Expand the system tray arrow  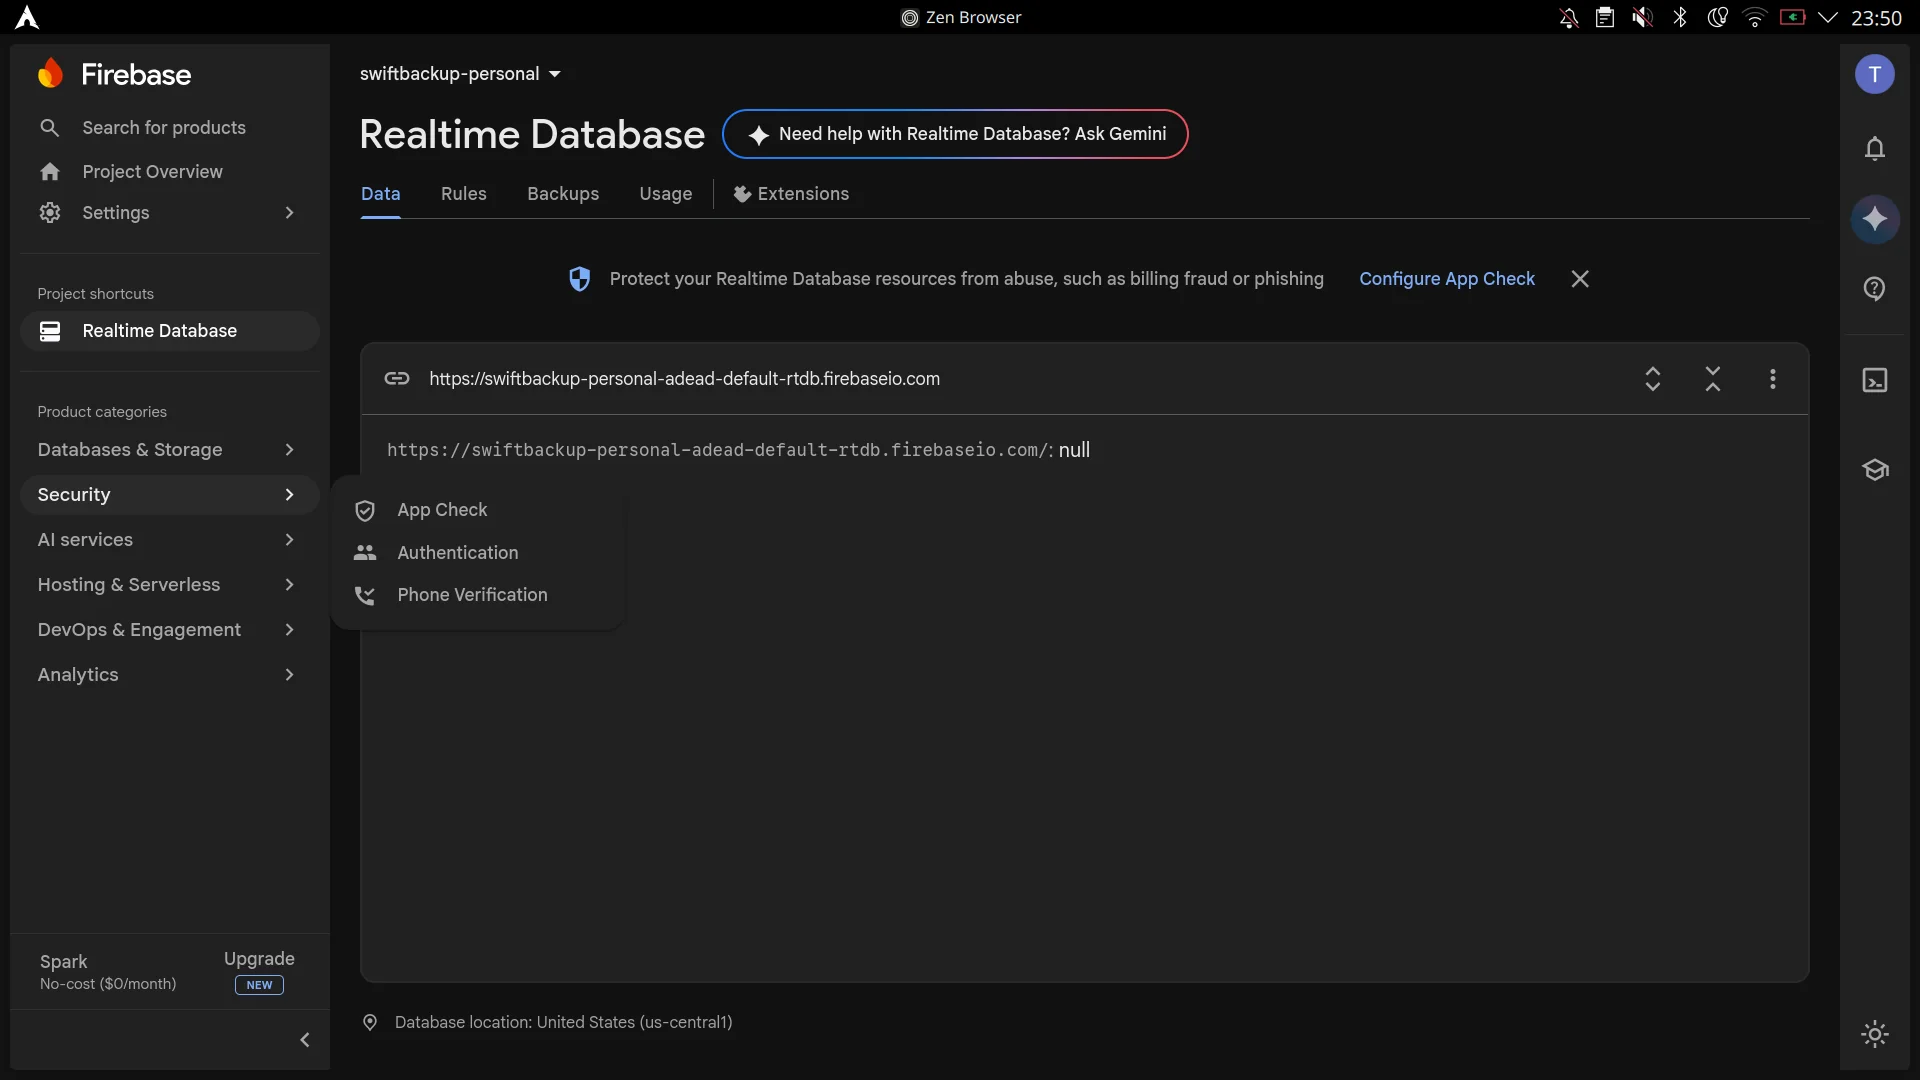[x=1828, y=17]
